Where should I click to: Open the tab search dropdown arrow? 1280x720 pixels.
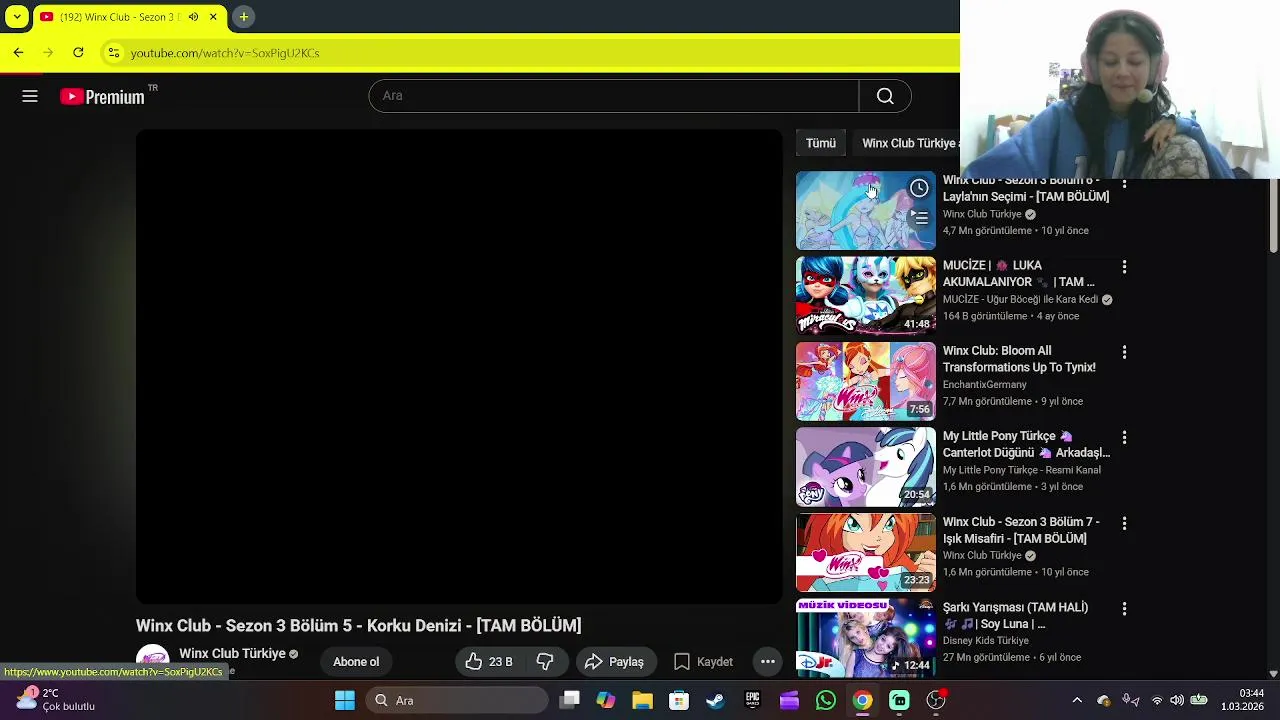(x=17, y=17)
